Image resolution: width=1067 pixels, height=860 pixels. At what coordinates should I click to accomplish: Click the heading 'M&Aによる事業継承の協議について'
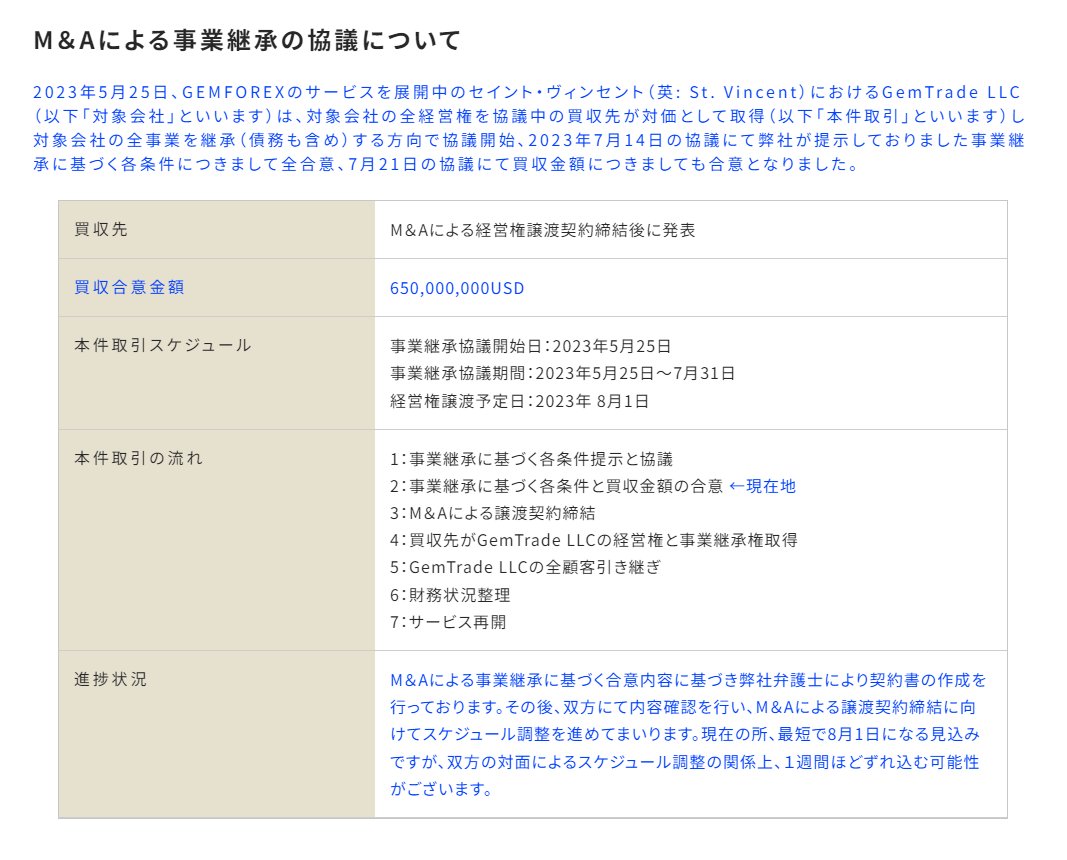(x=248, y=40)
